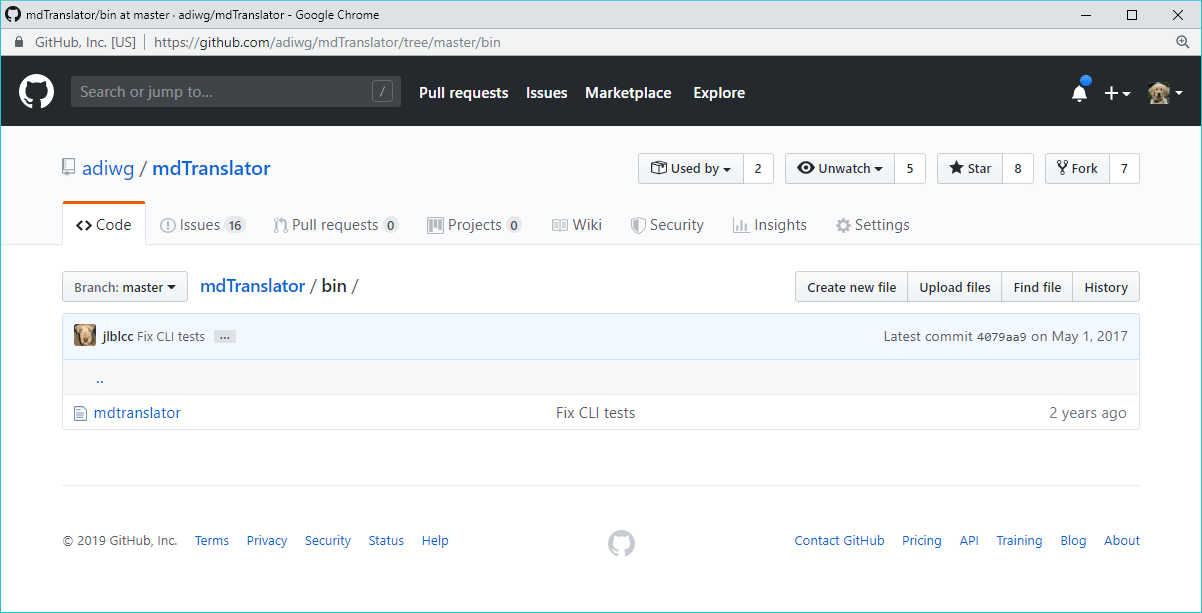Star the repository
1202x613 pixels.
click(x=970, y=169)
